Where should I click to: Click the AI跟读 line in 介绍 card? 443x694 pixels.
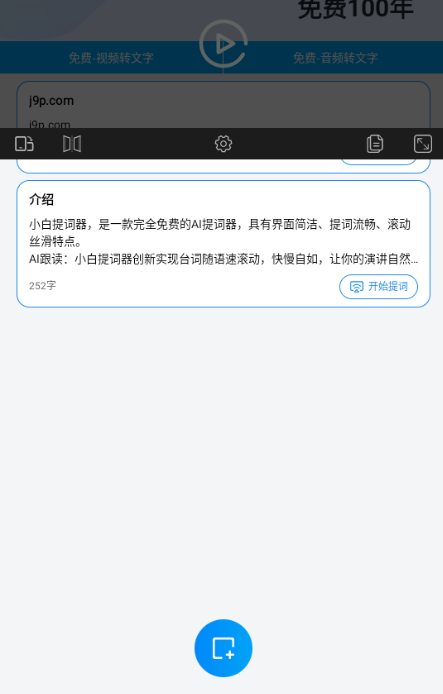(223, 259)
